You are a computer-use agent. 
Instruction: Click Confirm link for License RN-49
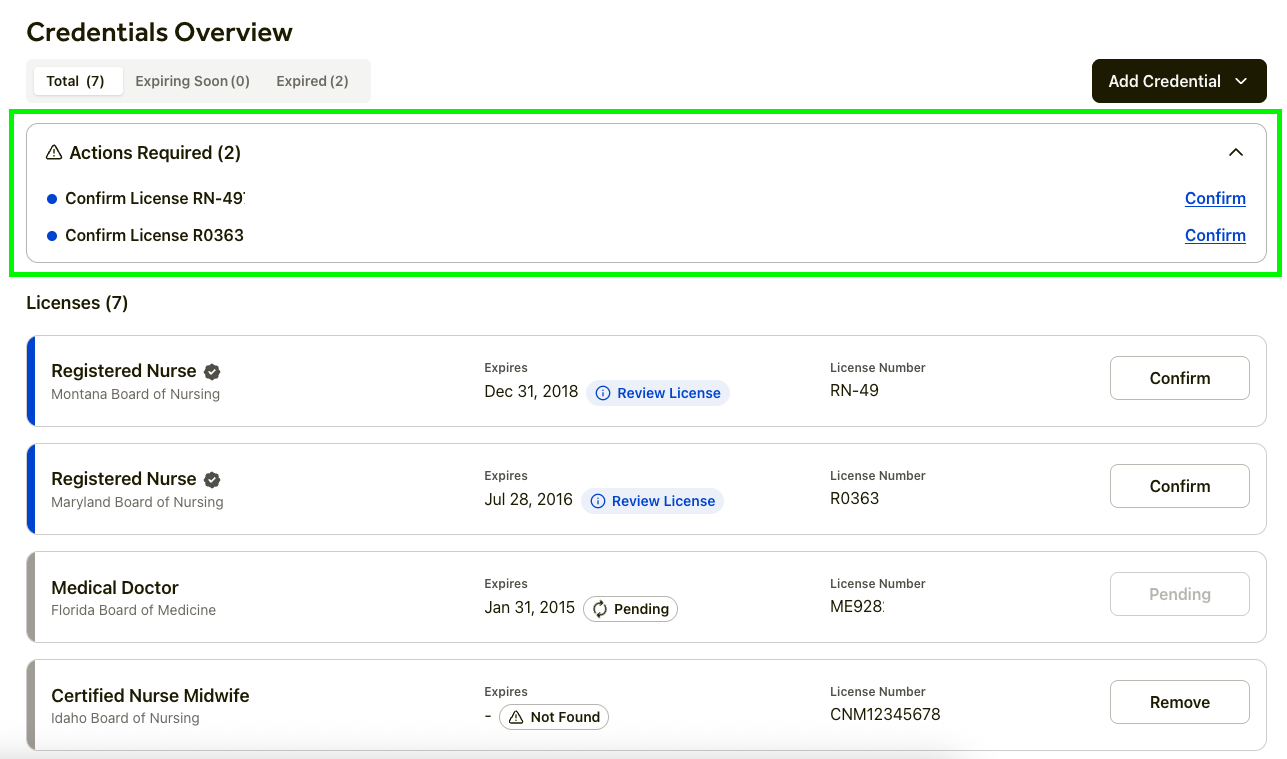pyautogui.click(x=1214, y=198)
